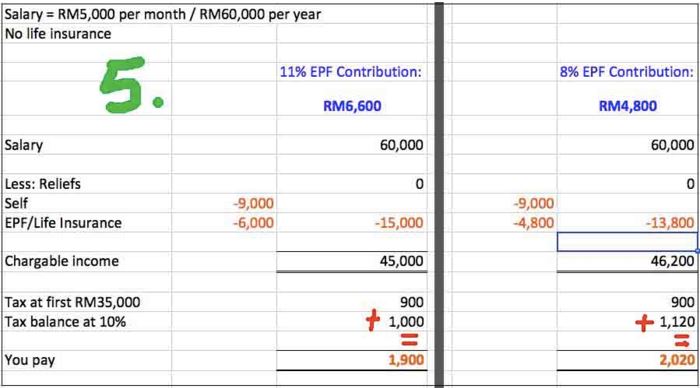Click the You pay total 1,900

tap(406, 360)
